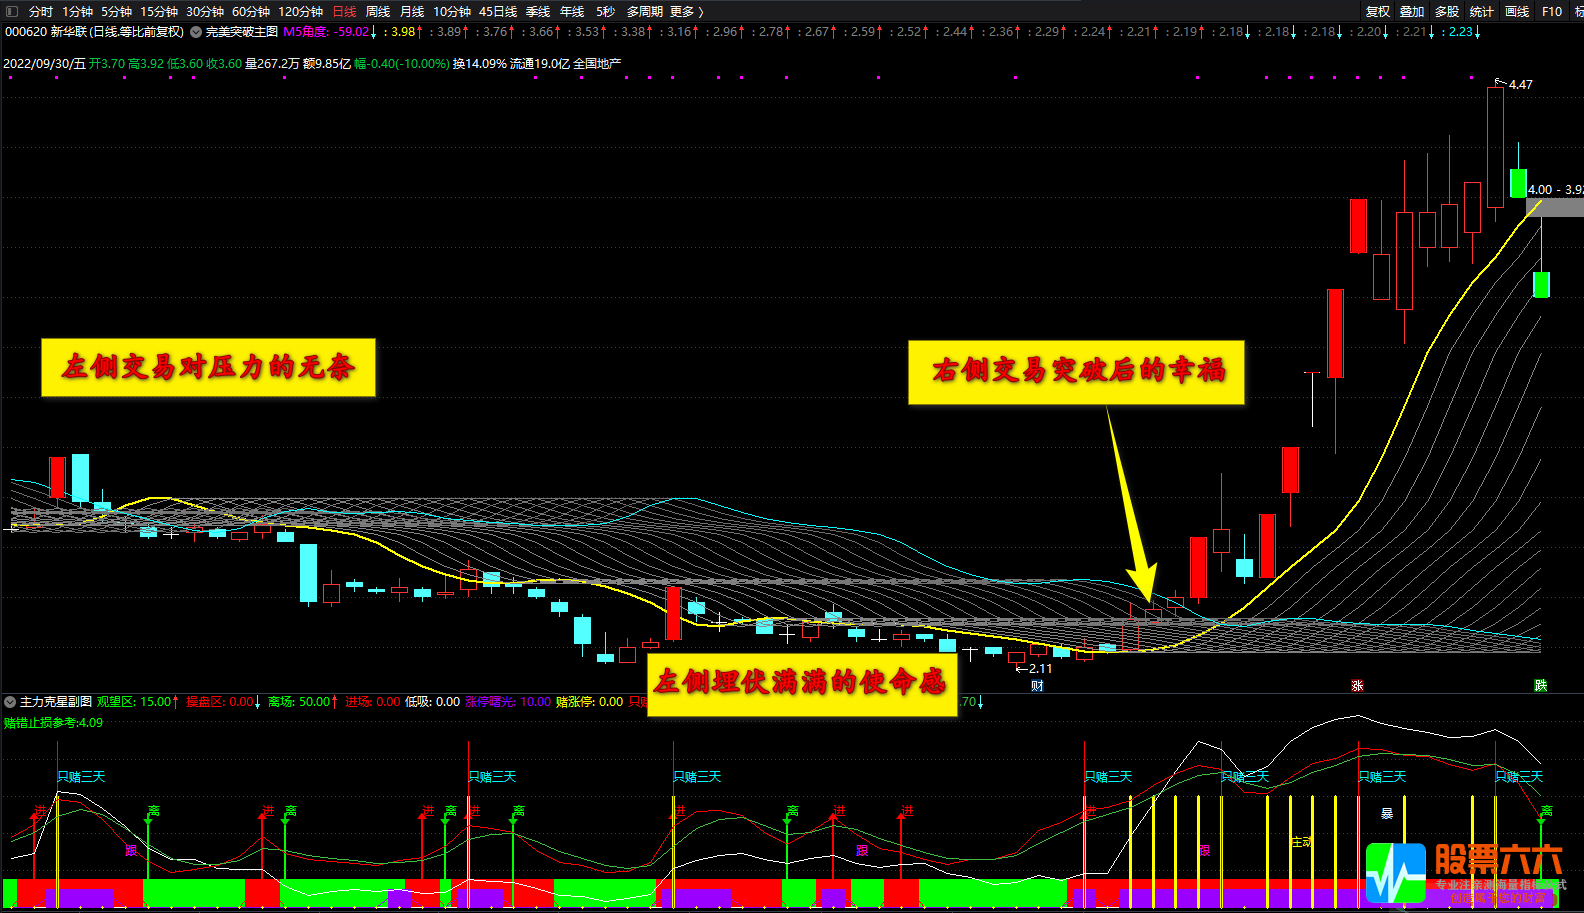Open the F10 company info
The width and height of the screenshot is (1584, 913).
click(1552, 11)
